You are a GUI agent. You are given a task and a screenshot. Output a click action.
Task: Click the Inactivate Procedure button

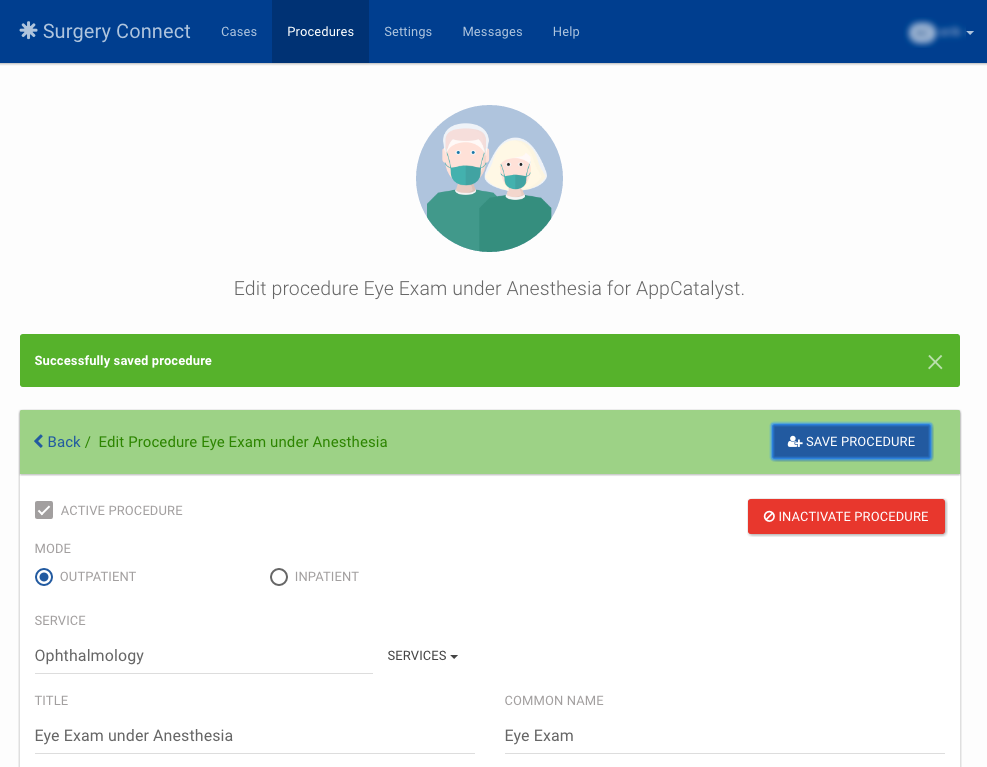846,516
